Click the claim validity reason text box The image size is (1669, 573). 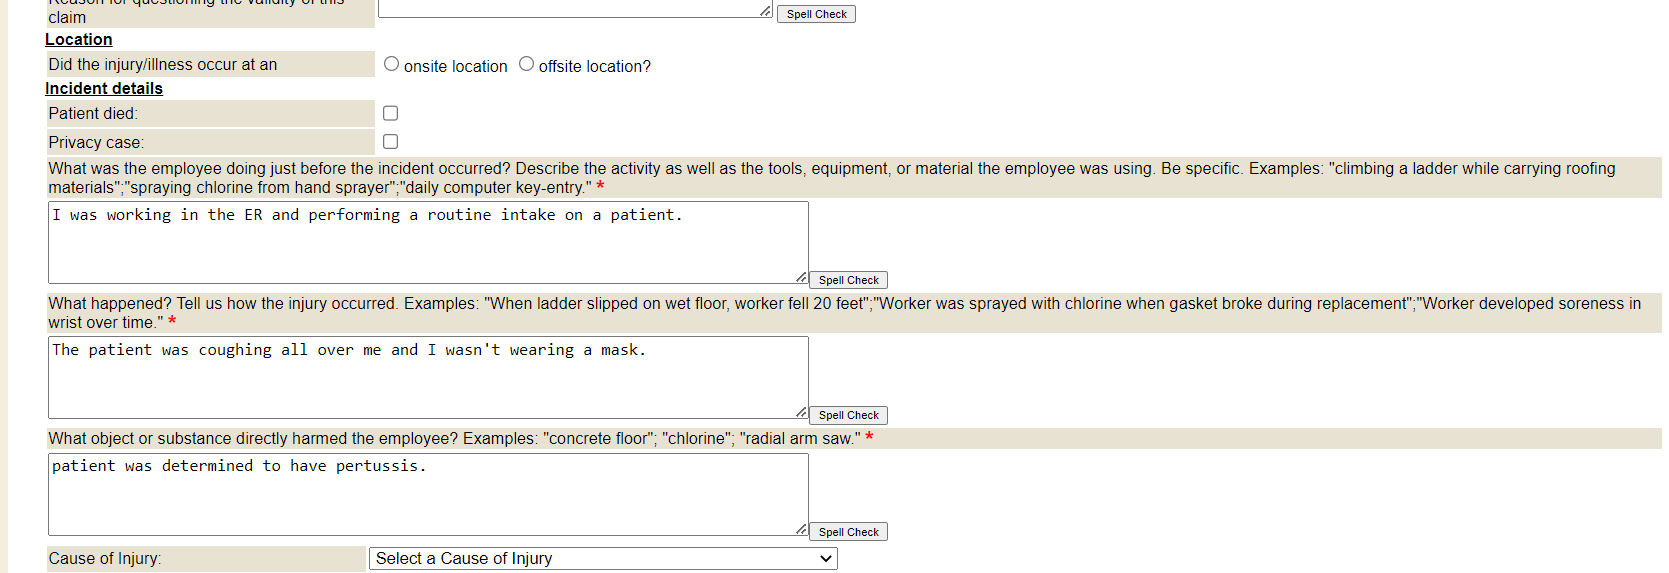click(x=570, y=8)
